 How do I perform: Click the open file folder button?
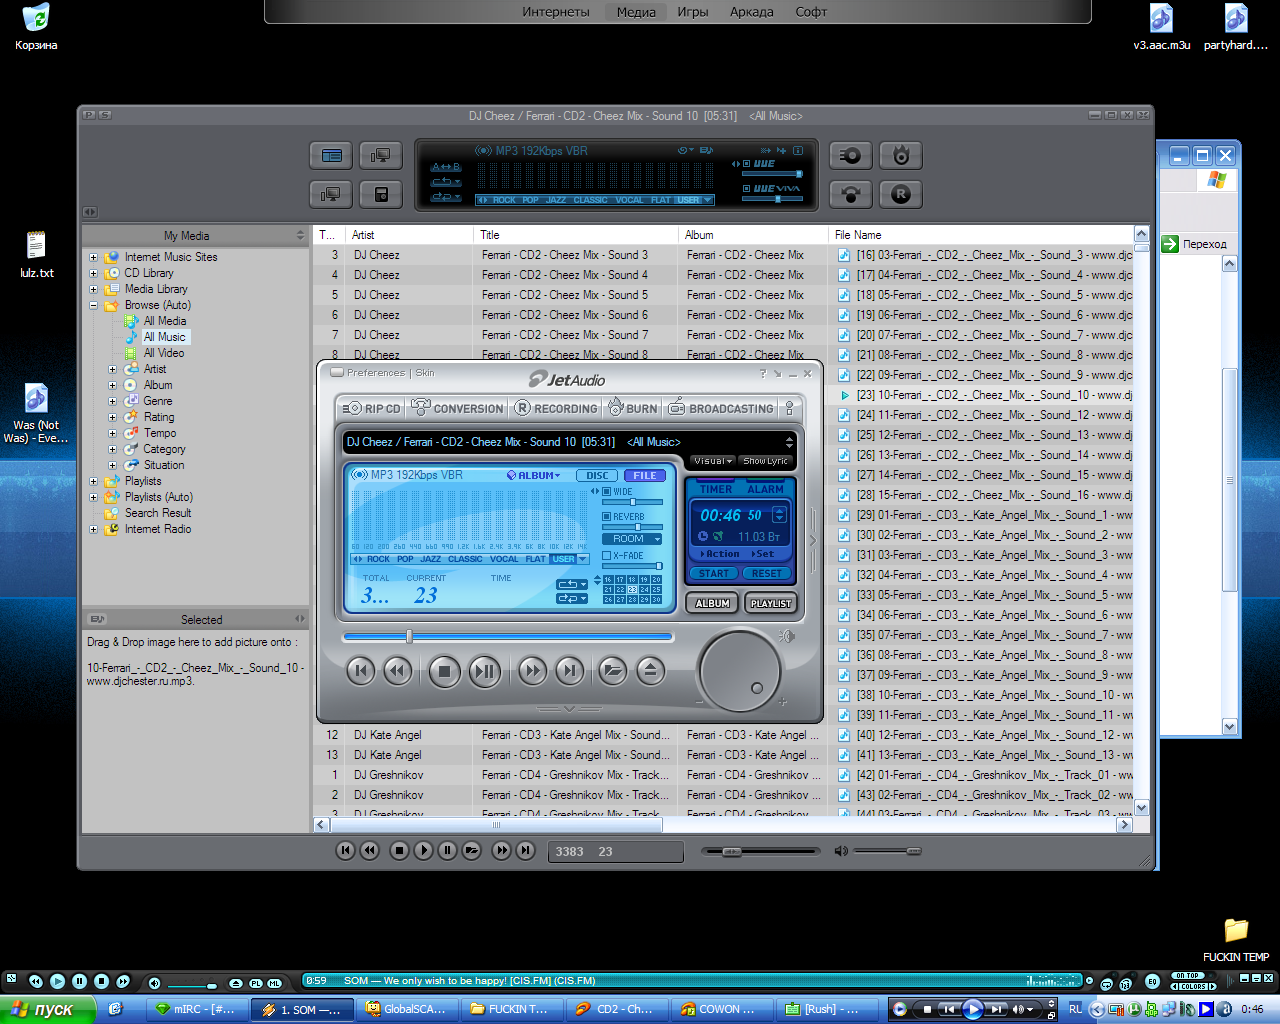pos(613,670)
